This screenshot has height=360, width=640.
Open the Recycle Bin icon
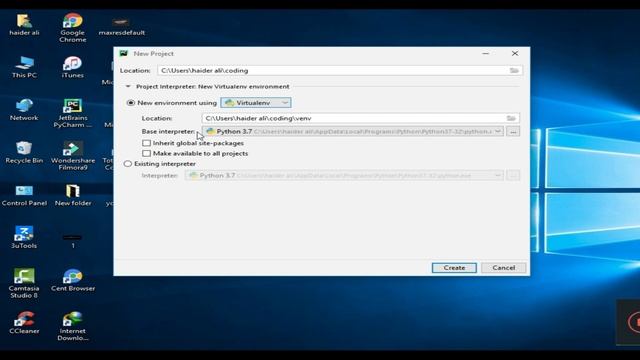point(24,152)
